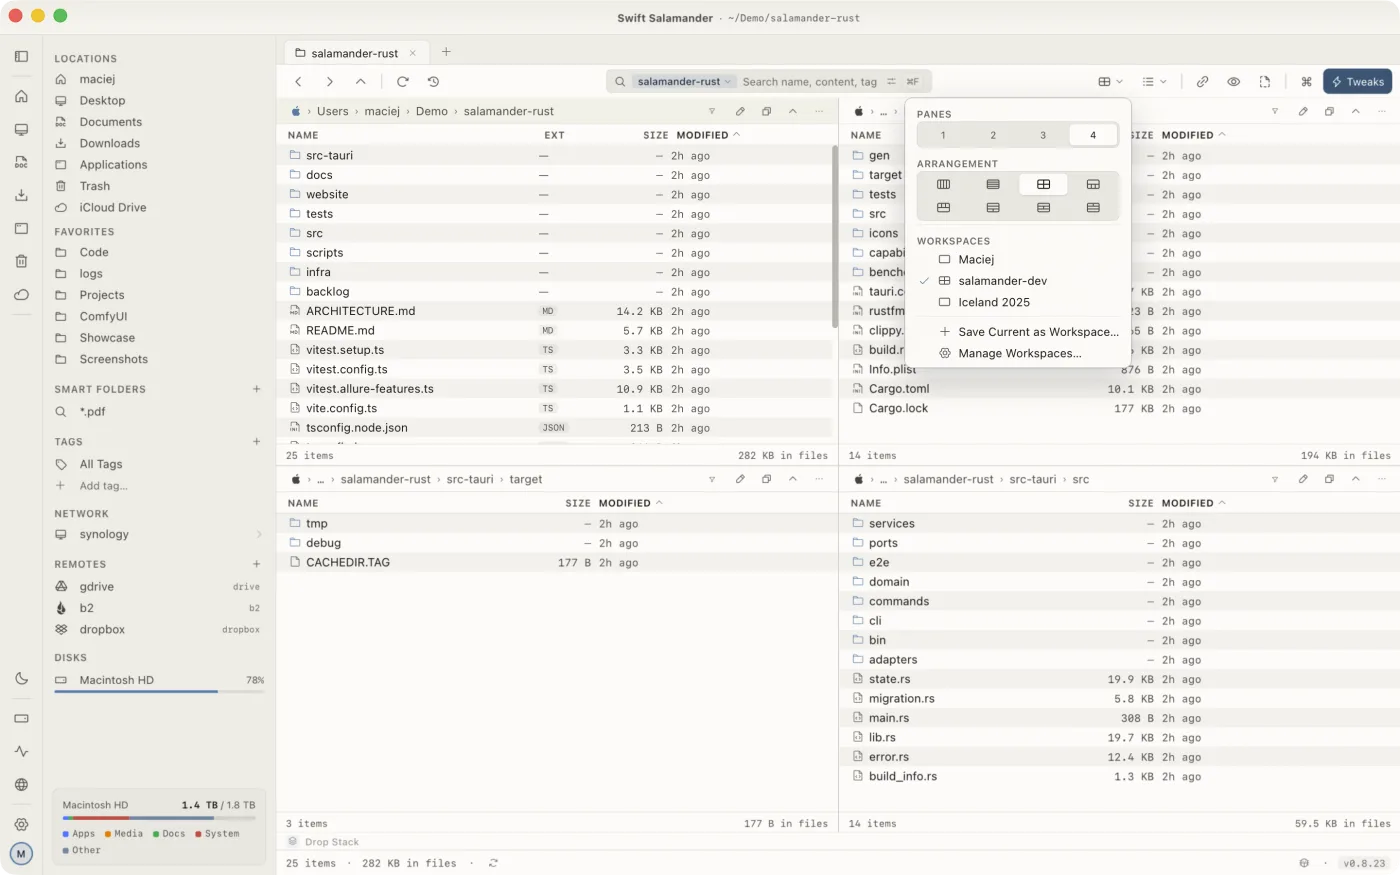Viewport: 1400px width, 875px height.
Task: Set pane count to 1
Action: [943, 135]
